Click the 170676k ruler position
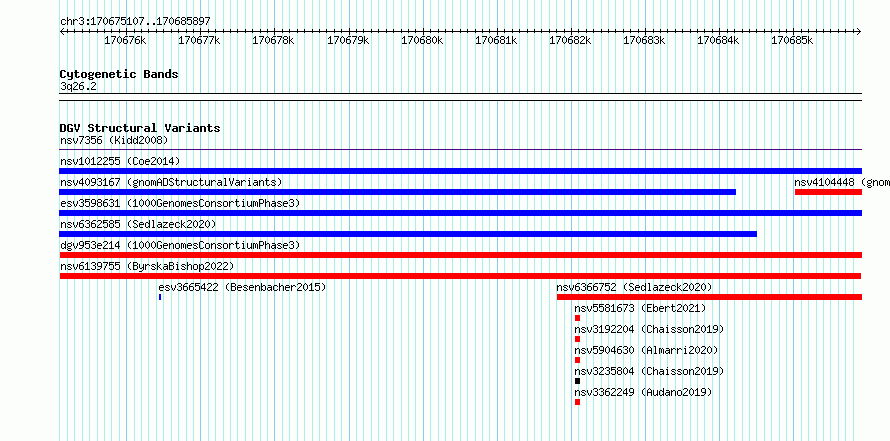The image size is (890, 441). click(125, 40)
